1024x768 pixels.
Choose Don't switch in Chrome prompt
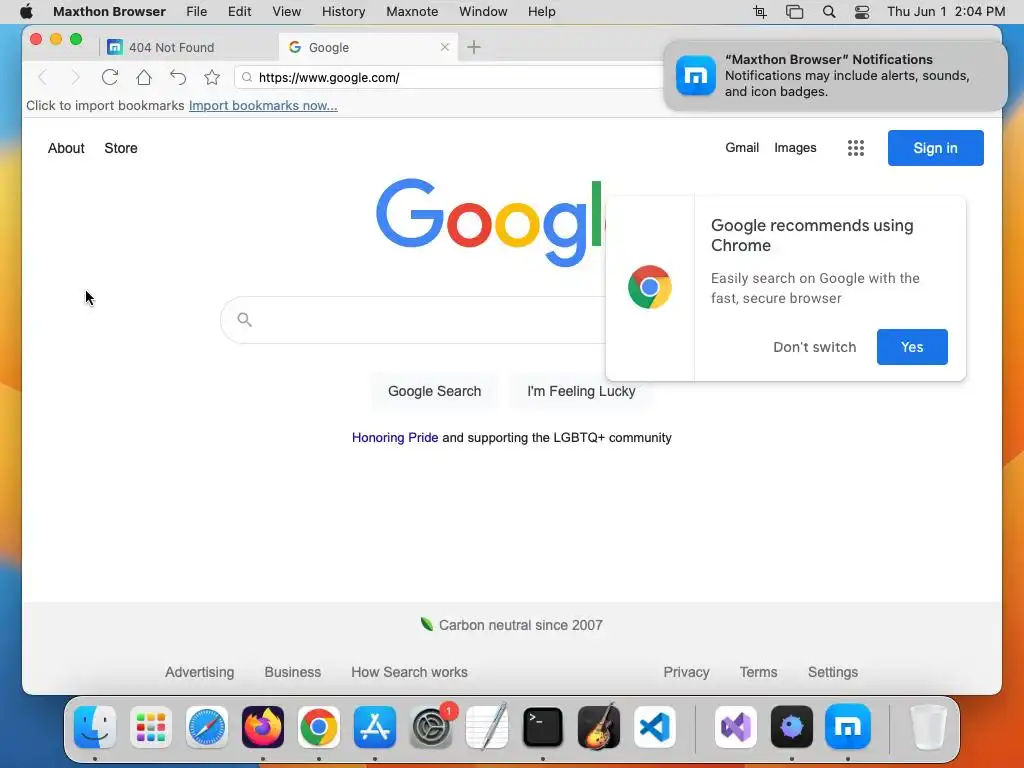[814, 347]
